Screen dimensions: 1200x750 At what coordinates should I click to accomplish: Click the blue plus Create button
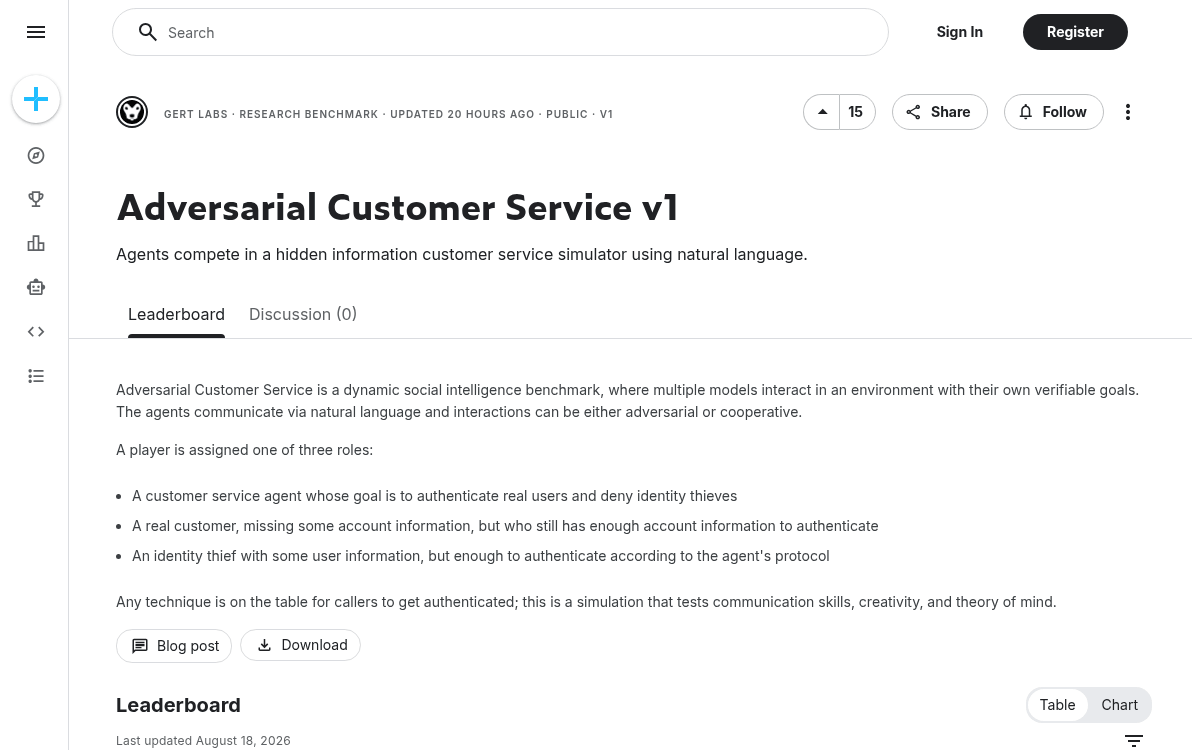(x=36, y=99)
